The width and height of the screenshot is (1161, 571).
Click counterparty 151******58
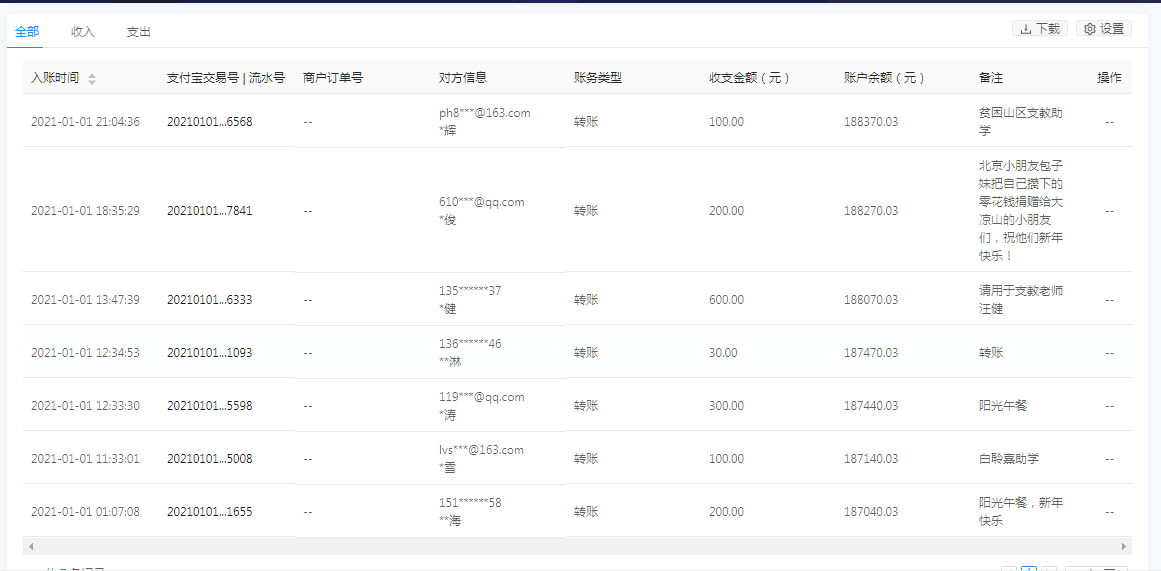[470, 503]
